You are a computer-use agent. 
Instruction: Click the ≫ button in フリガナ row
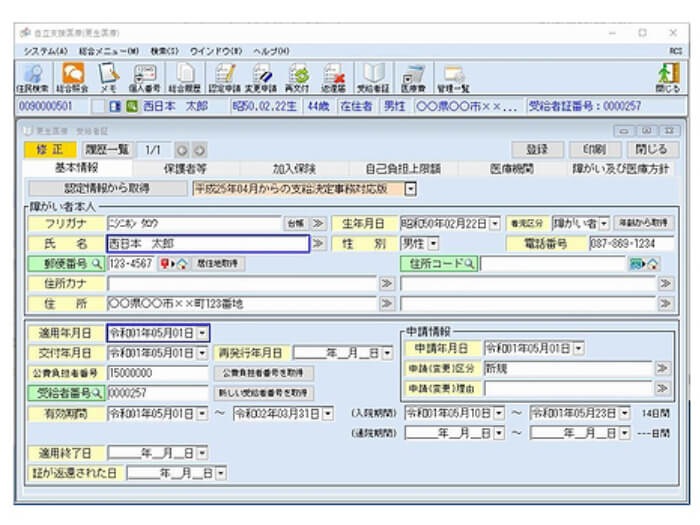point(318,223)
